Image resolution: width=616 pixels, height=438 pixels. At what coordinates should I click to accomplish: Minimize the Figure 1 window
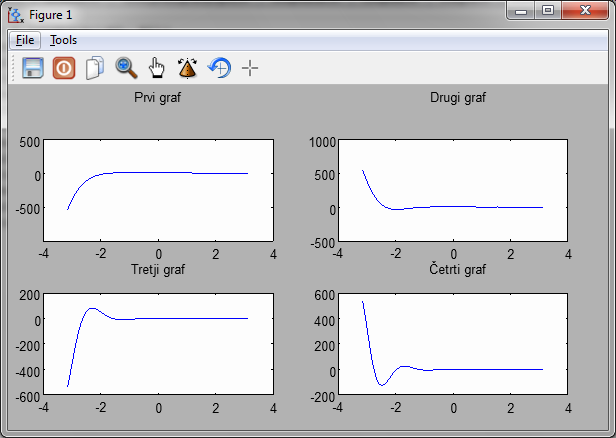pyautogui.click(x=521, y=11)
